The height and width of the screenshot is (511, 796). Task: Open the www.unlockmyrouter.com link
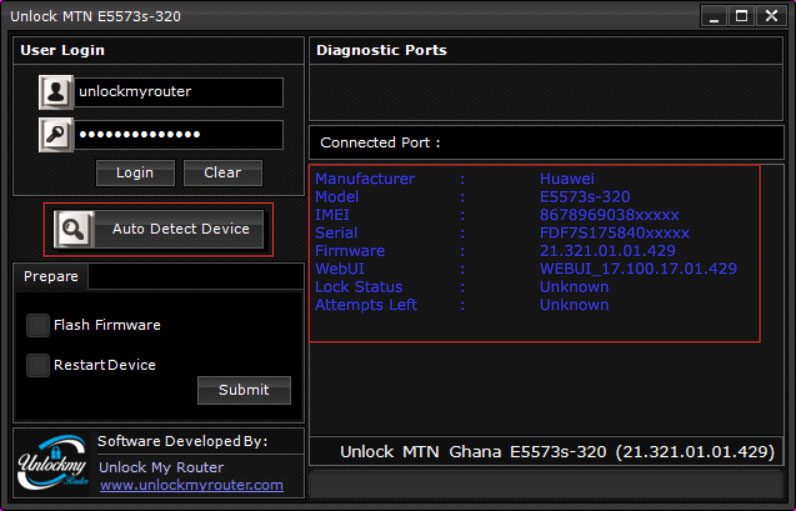(x=191, y=486)
